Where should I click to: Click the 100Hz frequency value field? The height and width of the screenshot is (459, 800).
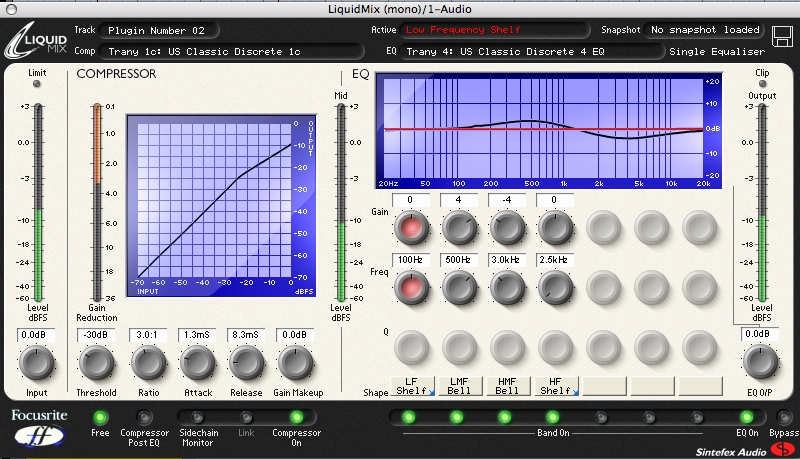pos(411,260)
